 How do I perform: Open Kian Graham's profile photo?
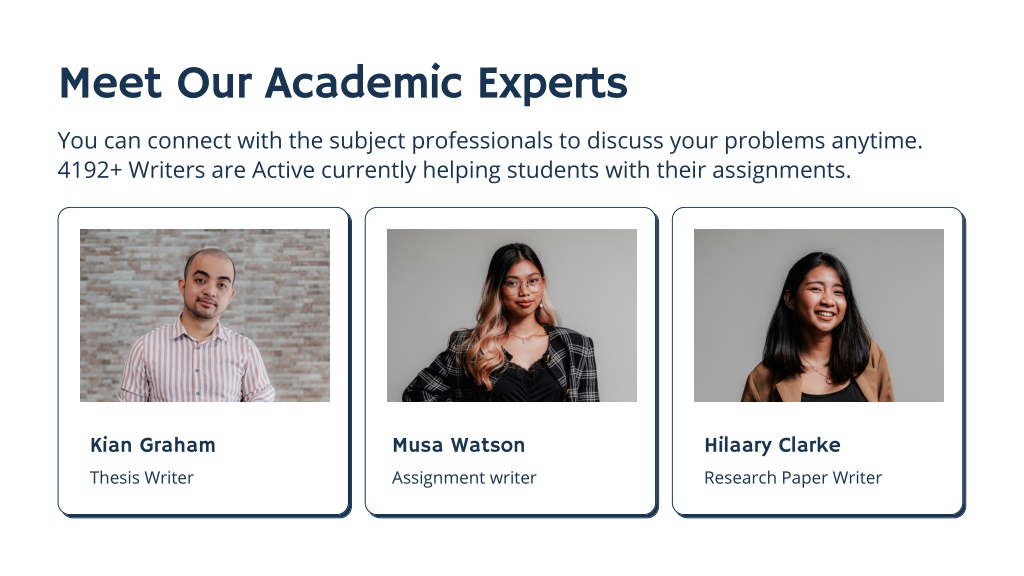(x=204, y=315)
